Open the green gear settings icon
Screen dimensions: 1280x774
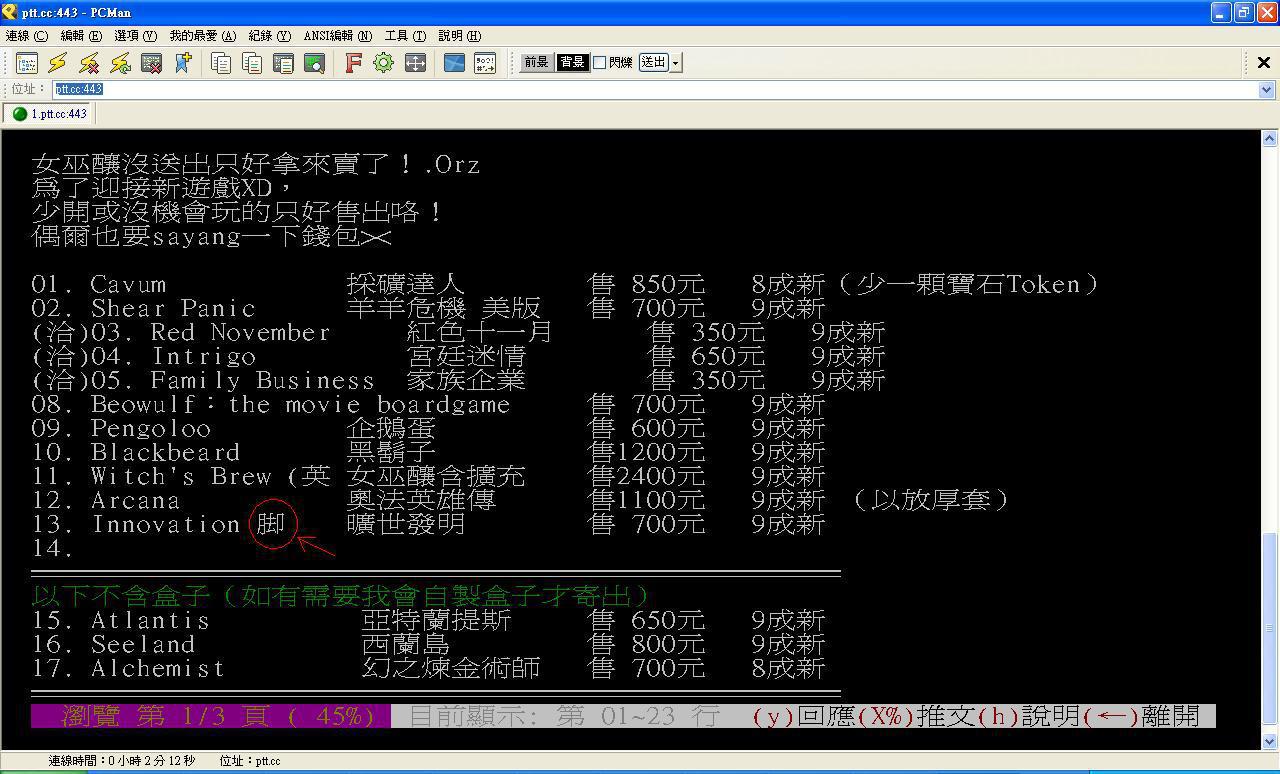[383, 63]
